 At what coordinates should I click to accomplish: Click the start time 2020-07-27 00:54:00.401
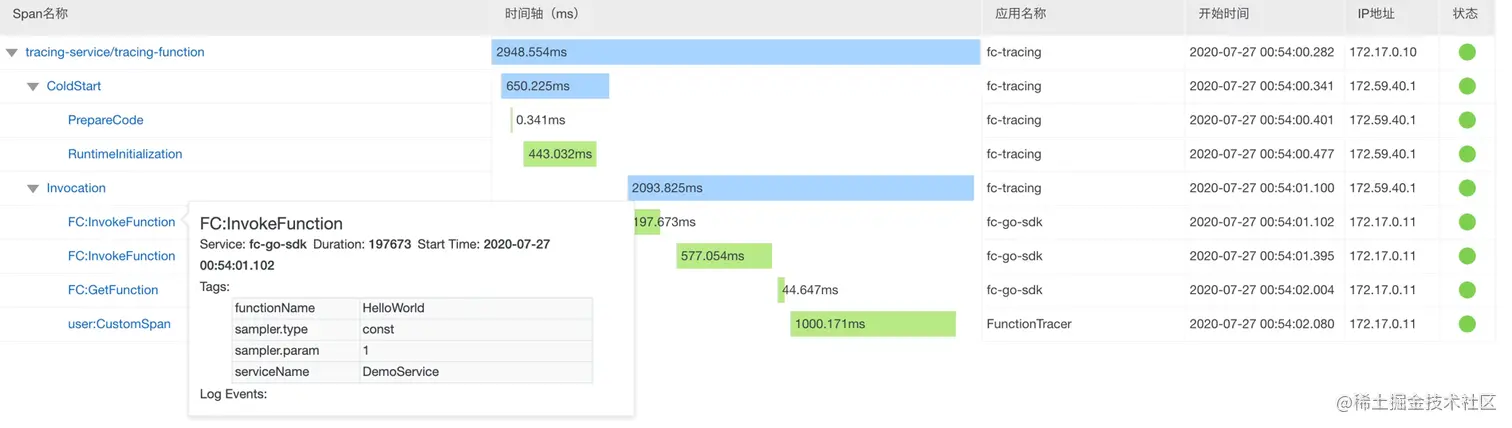1261,120
